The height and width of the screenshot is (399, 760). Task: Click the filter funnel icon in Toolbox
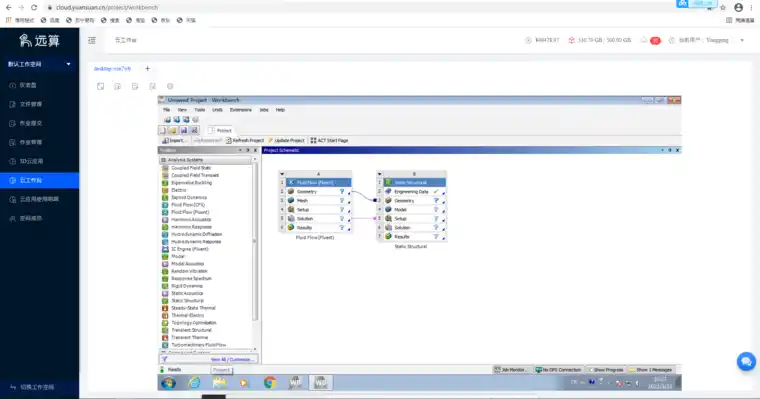[164, 359]
